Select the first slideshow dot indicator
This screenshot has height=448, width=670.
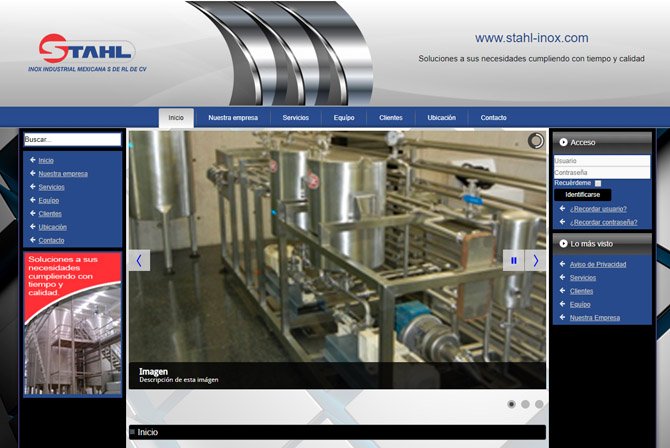click(512, 404)
